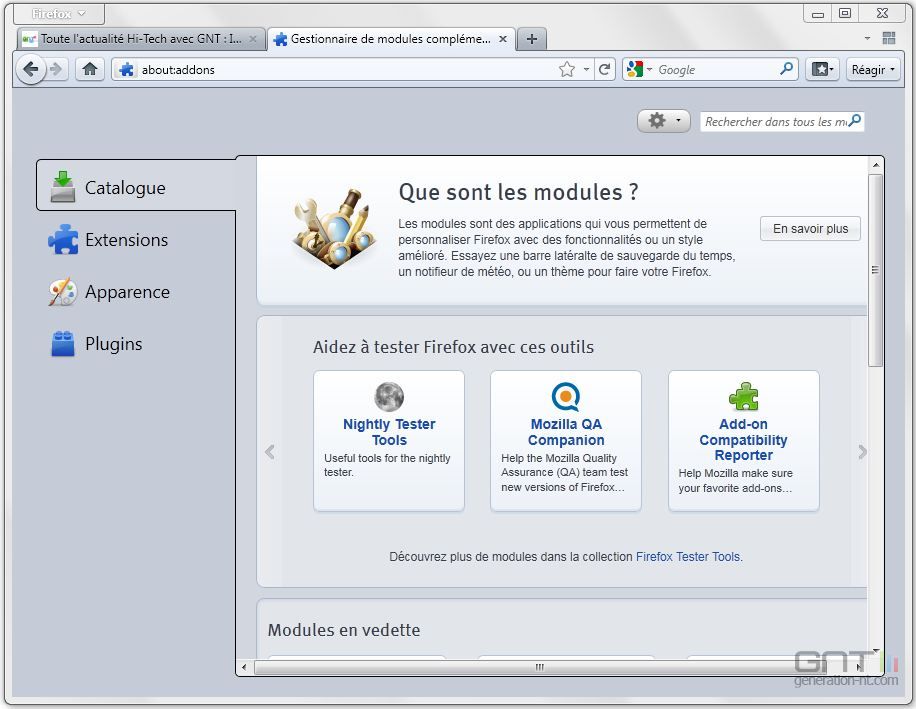Click the scroll left arrow

pyautogui.click(x=244, y=666)
